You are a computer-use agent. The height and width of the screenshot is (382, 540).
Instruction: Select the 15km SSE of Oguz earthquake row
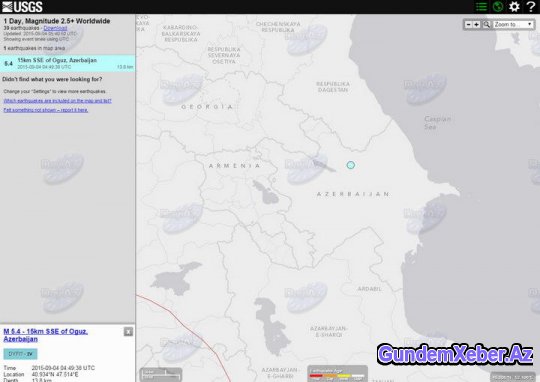(68, 63)
